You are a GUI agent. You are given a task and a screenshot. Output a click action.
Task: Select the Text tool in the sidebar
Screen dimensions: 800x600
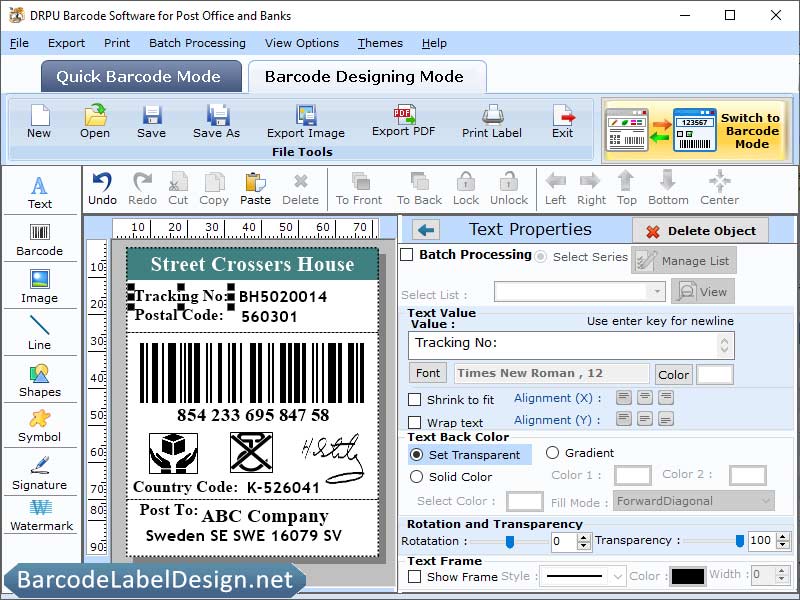(40, 193)
